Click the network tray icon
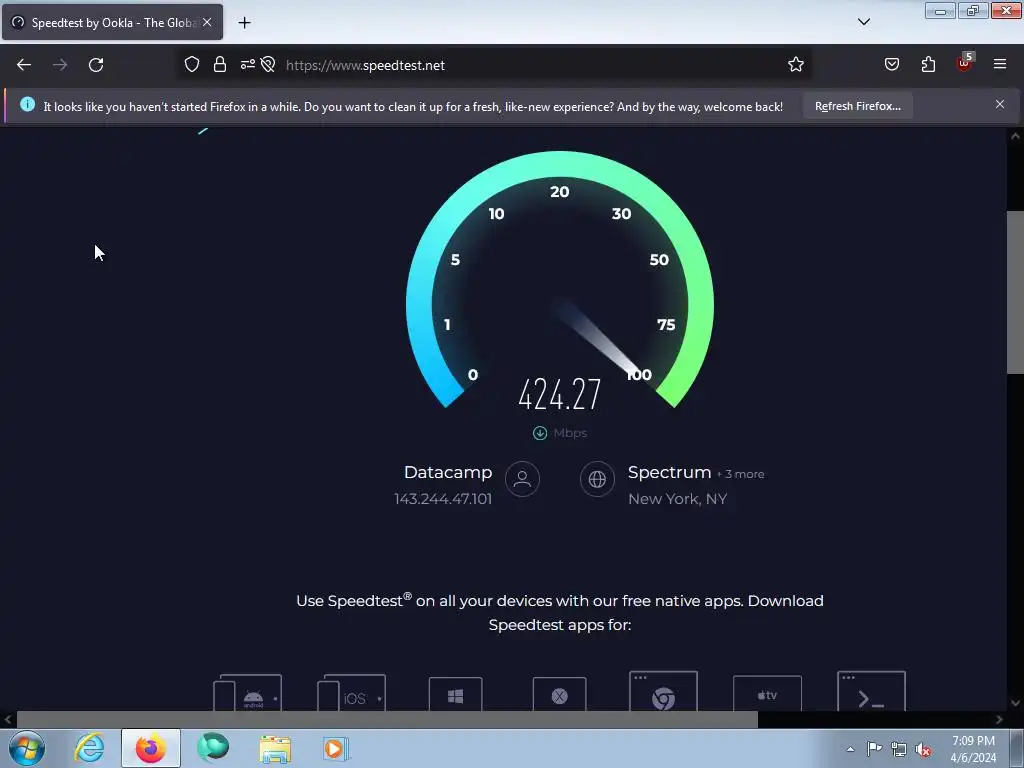Screen dimensions: 1024x768 (x=899, y=750)
